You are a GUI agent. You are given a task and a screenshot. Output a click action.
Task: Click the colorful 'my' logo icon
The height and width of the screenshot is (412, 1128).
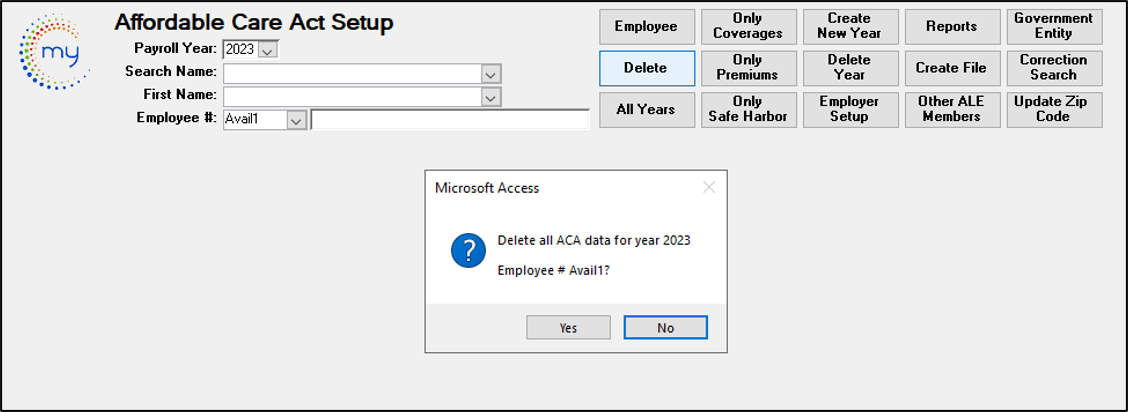click(x=54, y=52)
